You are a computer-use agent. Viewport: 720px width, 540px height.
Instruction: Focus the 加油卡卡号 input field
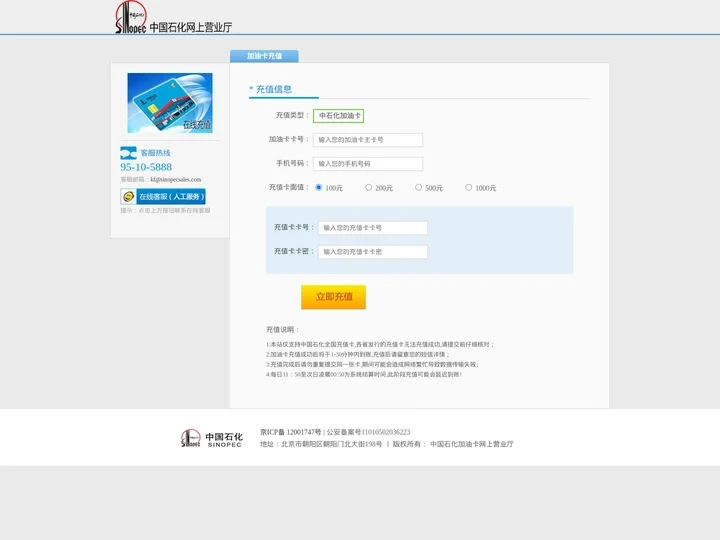tap(368, 140)
